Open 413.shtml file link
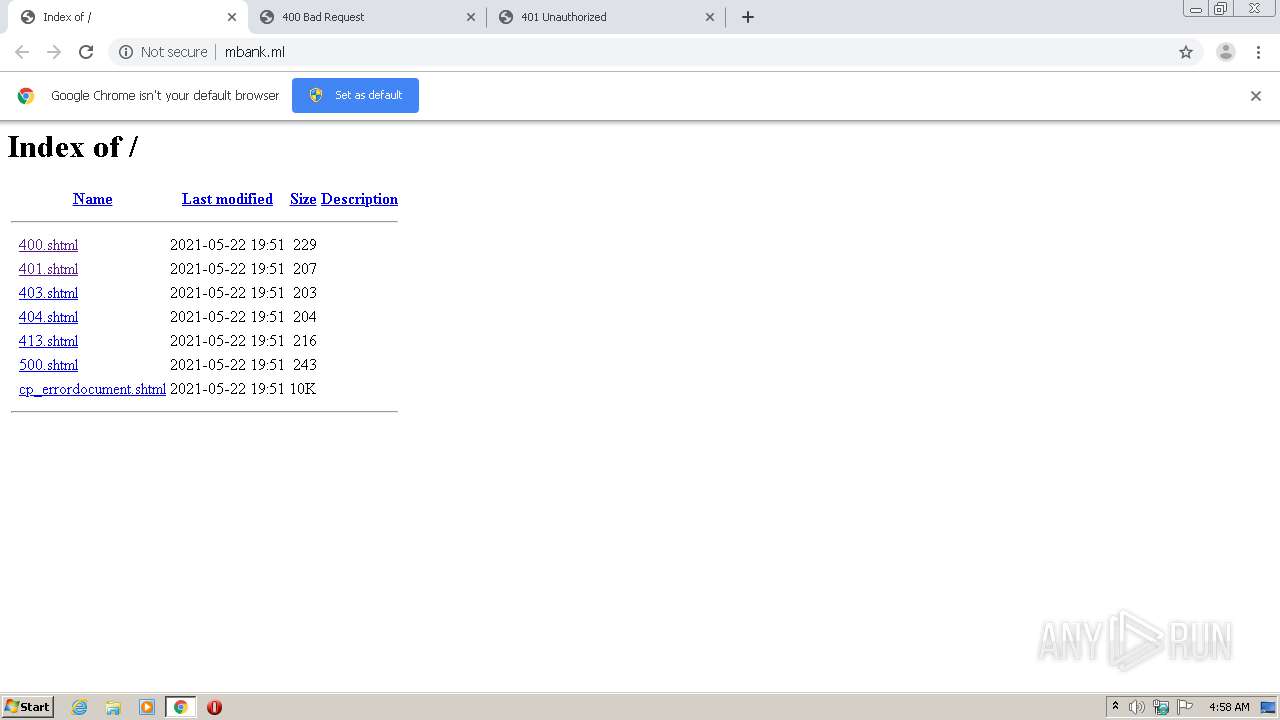Viewport: 1280px width, 720px height. point(48,341)
